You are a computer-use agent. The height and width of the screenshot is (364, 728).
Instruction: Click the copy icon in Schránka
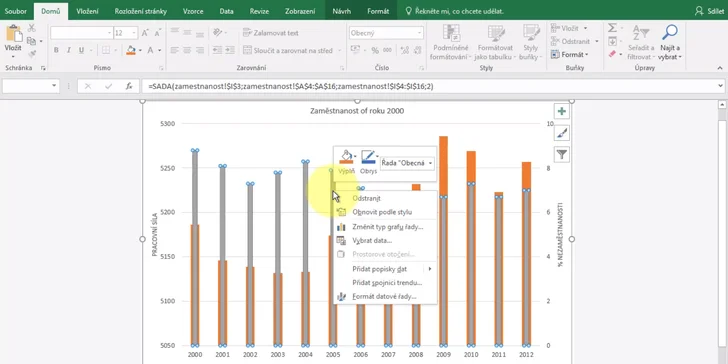pyautogui.click(x=31, y=41)
